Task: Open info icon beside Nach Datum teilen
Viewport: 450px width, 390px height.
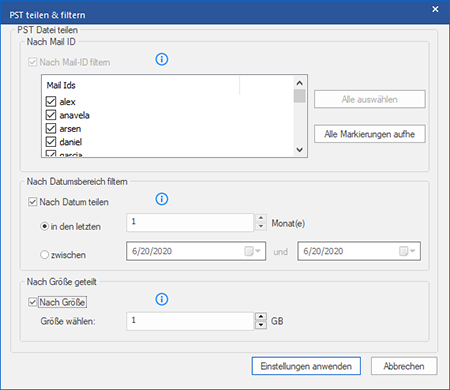Action: point(162,199)
